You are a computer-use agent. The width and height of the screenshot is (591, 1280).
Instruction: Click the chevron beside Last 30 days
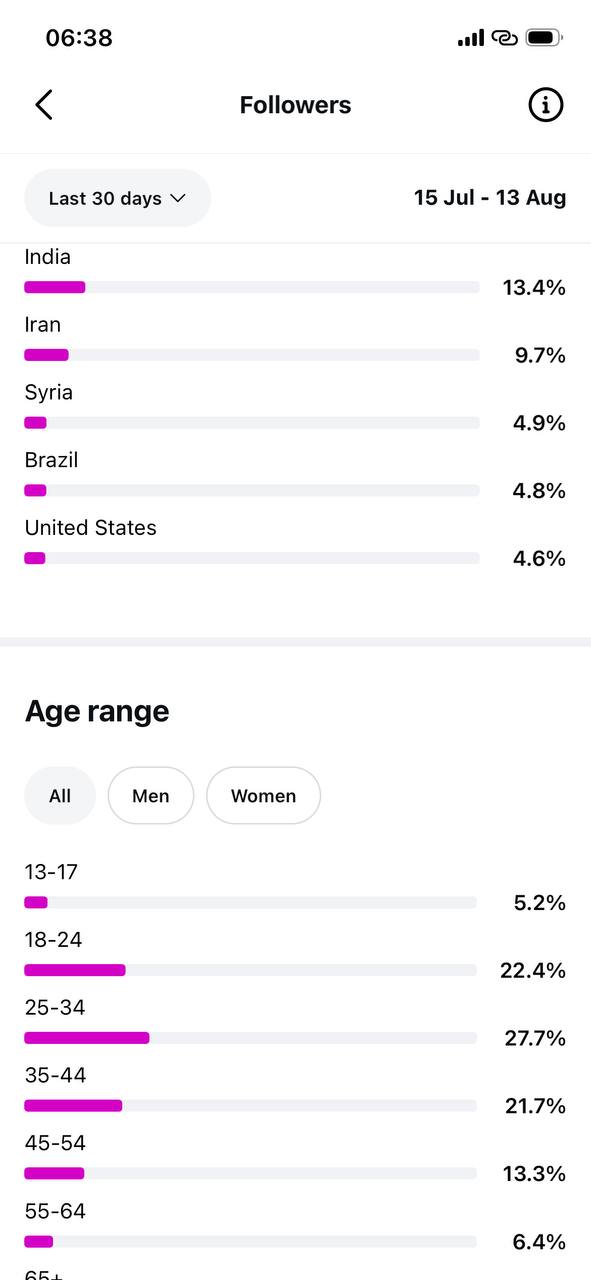178,198
